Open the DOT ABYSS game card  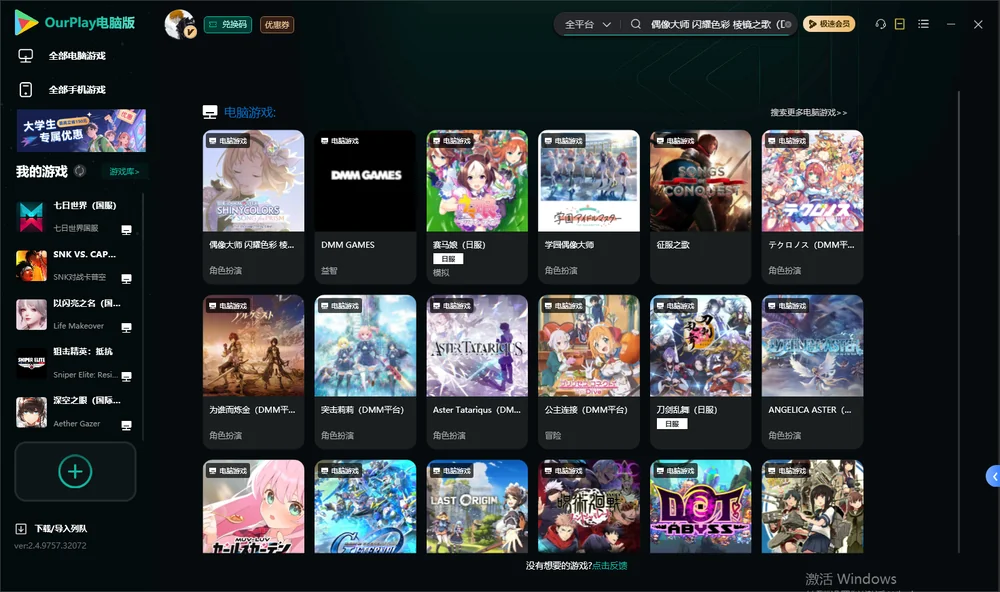[700, 507]
